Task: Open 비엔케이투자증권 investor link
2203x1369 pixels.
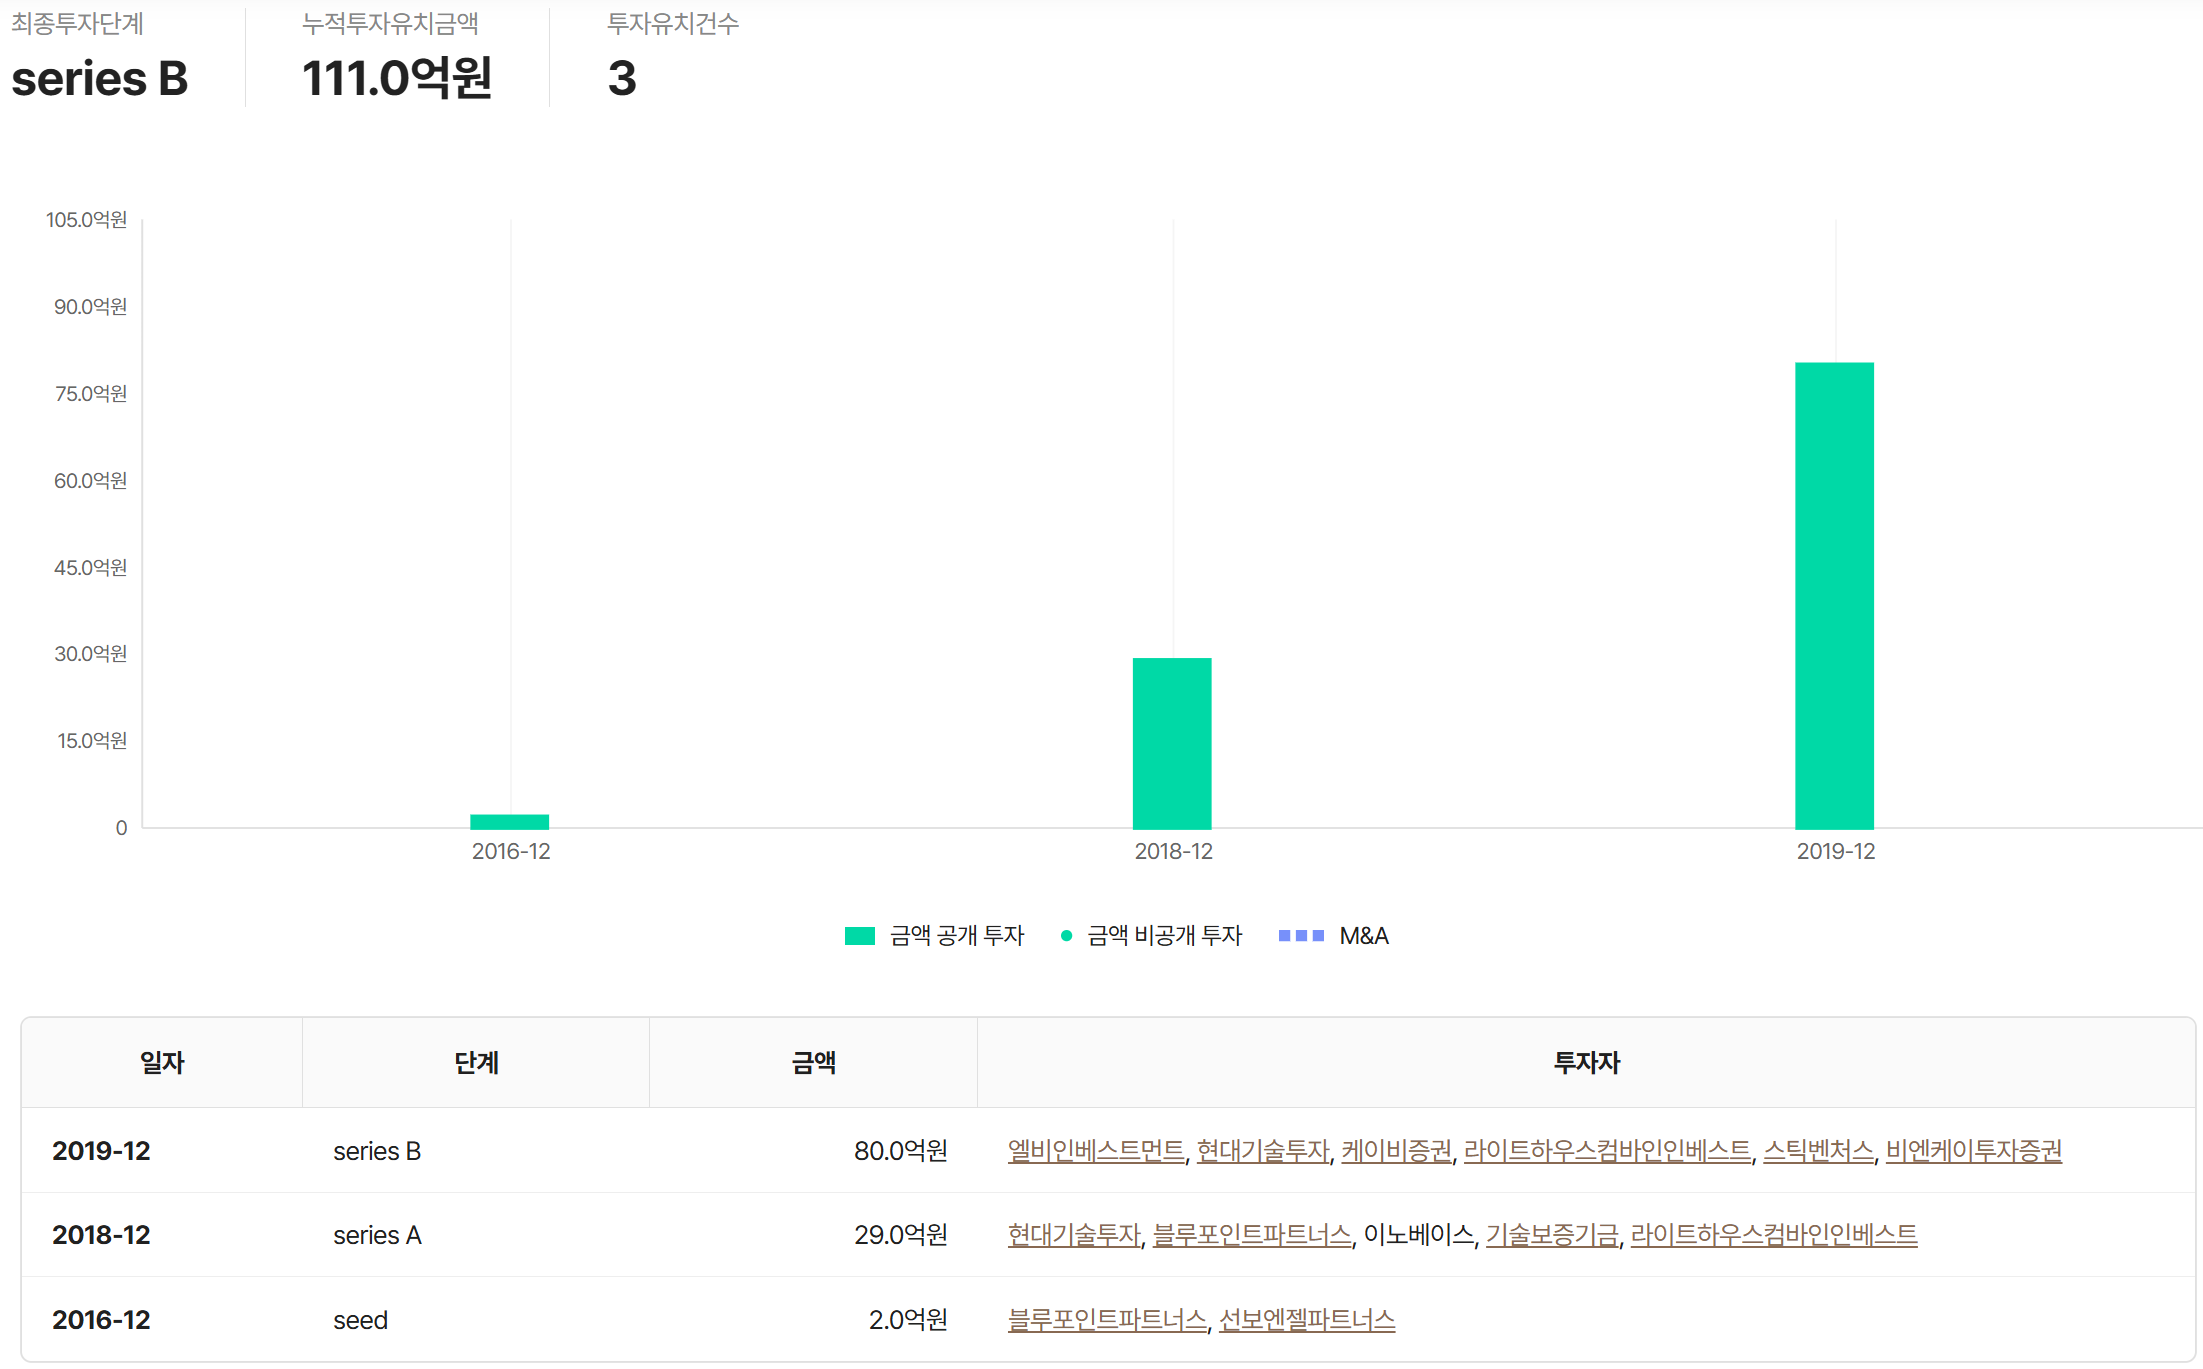Action: click(1972, 1151)
